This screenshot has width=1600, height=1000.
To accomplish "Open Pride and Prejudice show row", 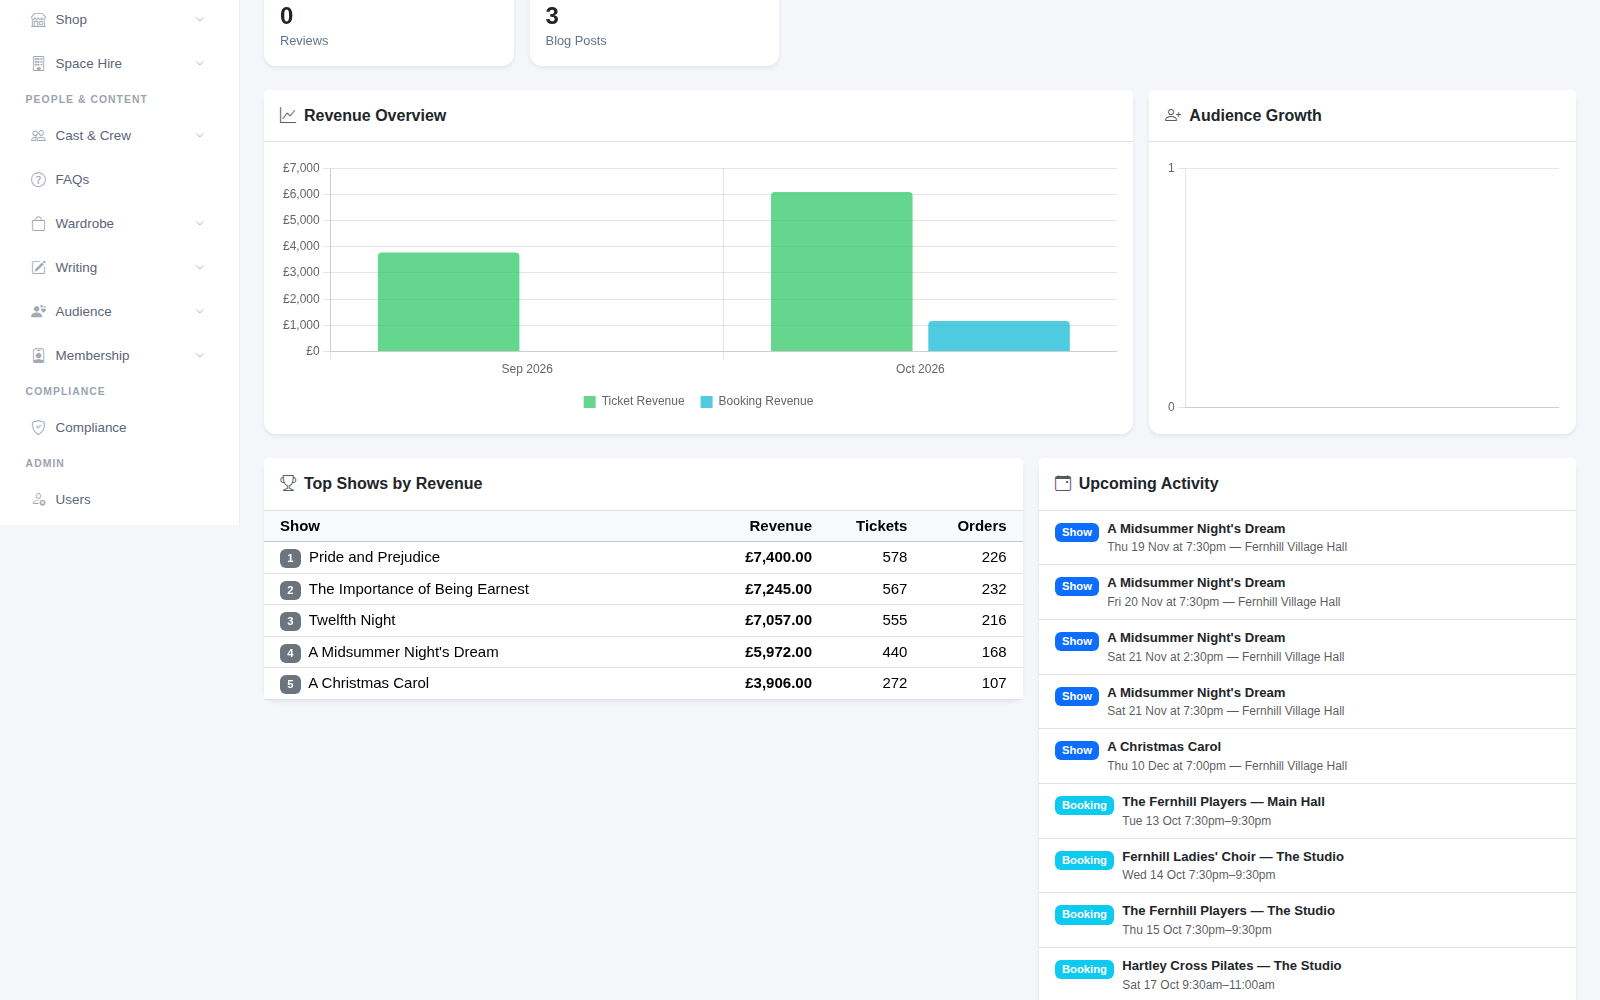I will [x=643, y=558].
